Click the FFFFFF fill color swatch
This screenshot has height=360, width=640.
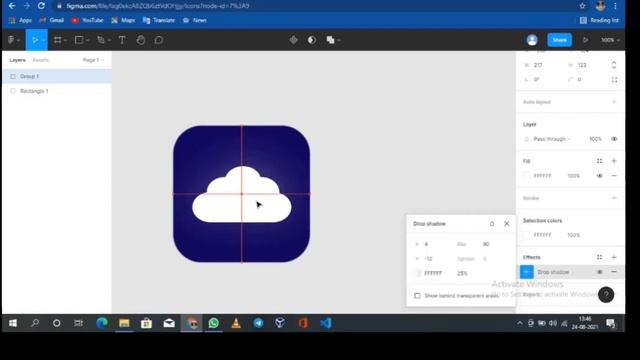[527, 176]
